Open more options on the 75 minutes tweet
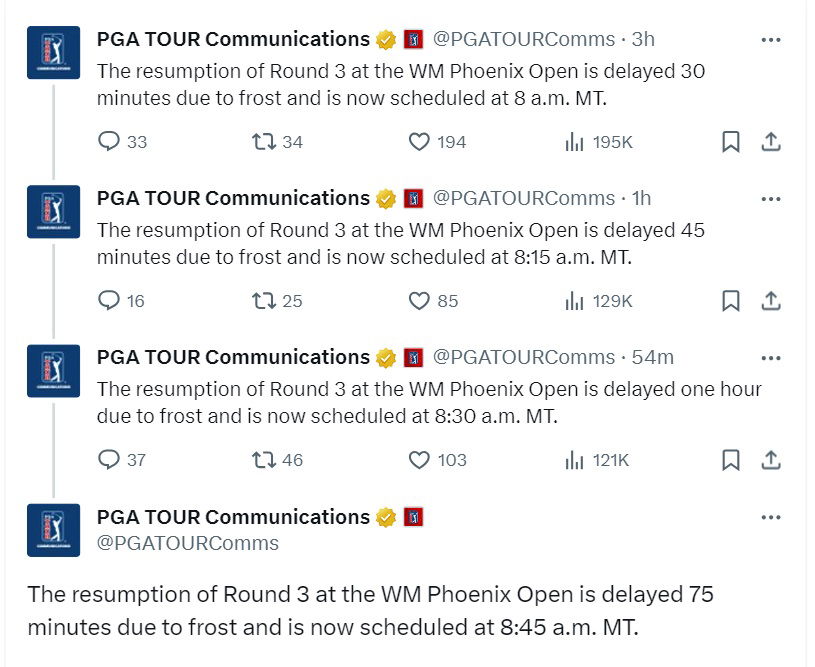Screen dimensions: 815x667 click(x=771, y=518)
